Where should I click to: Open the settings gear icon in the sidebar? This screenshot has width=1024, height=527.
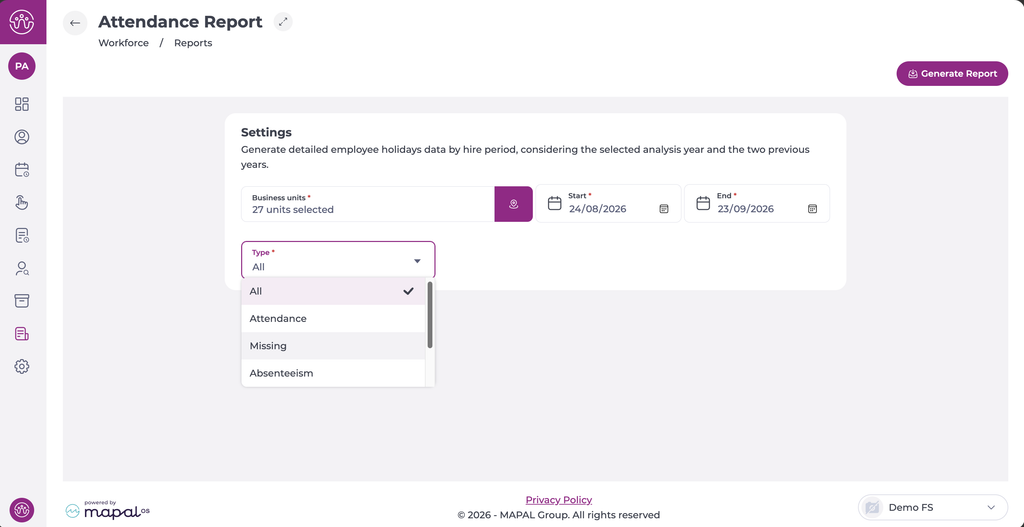coord(22,366)
